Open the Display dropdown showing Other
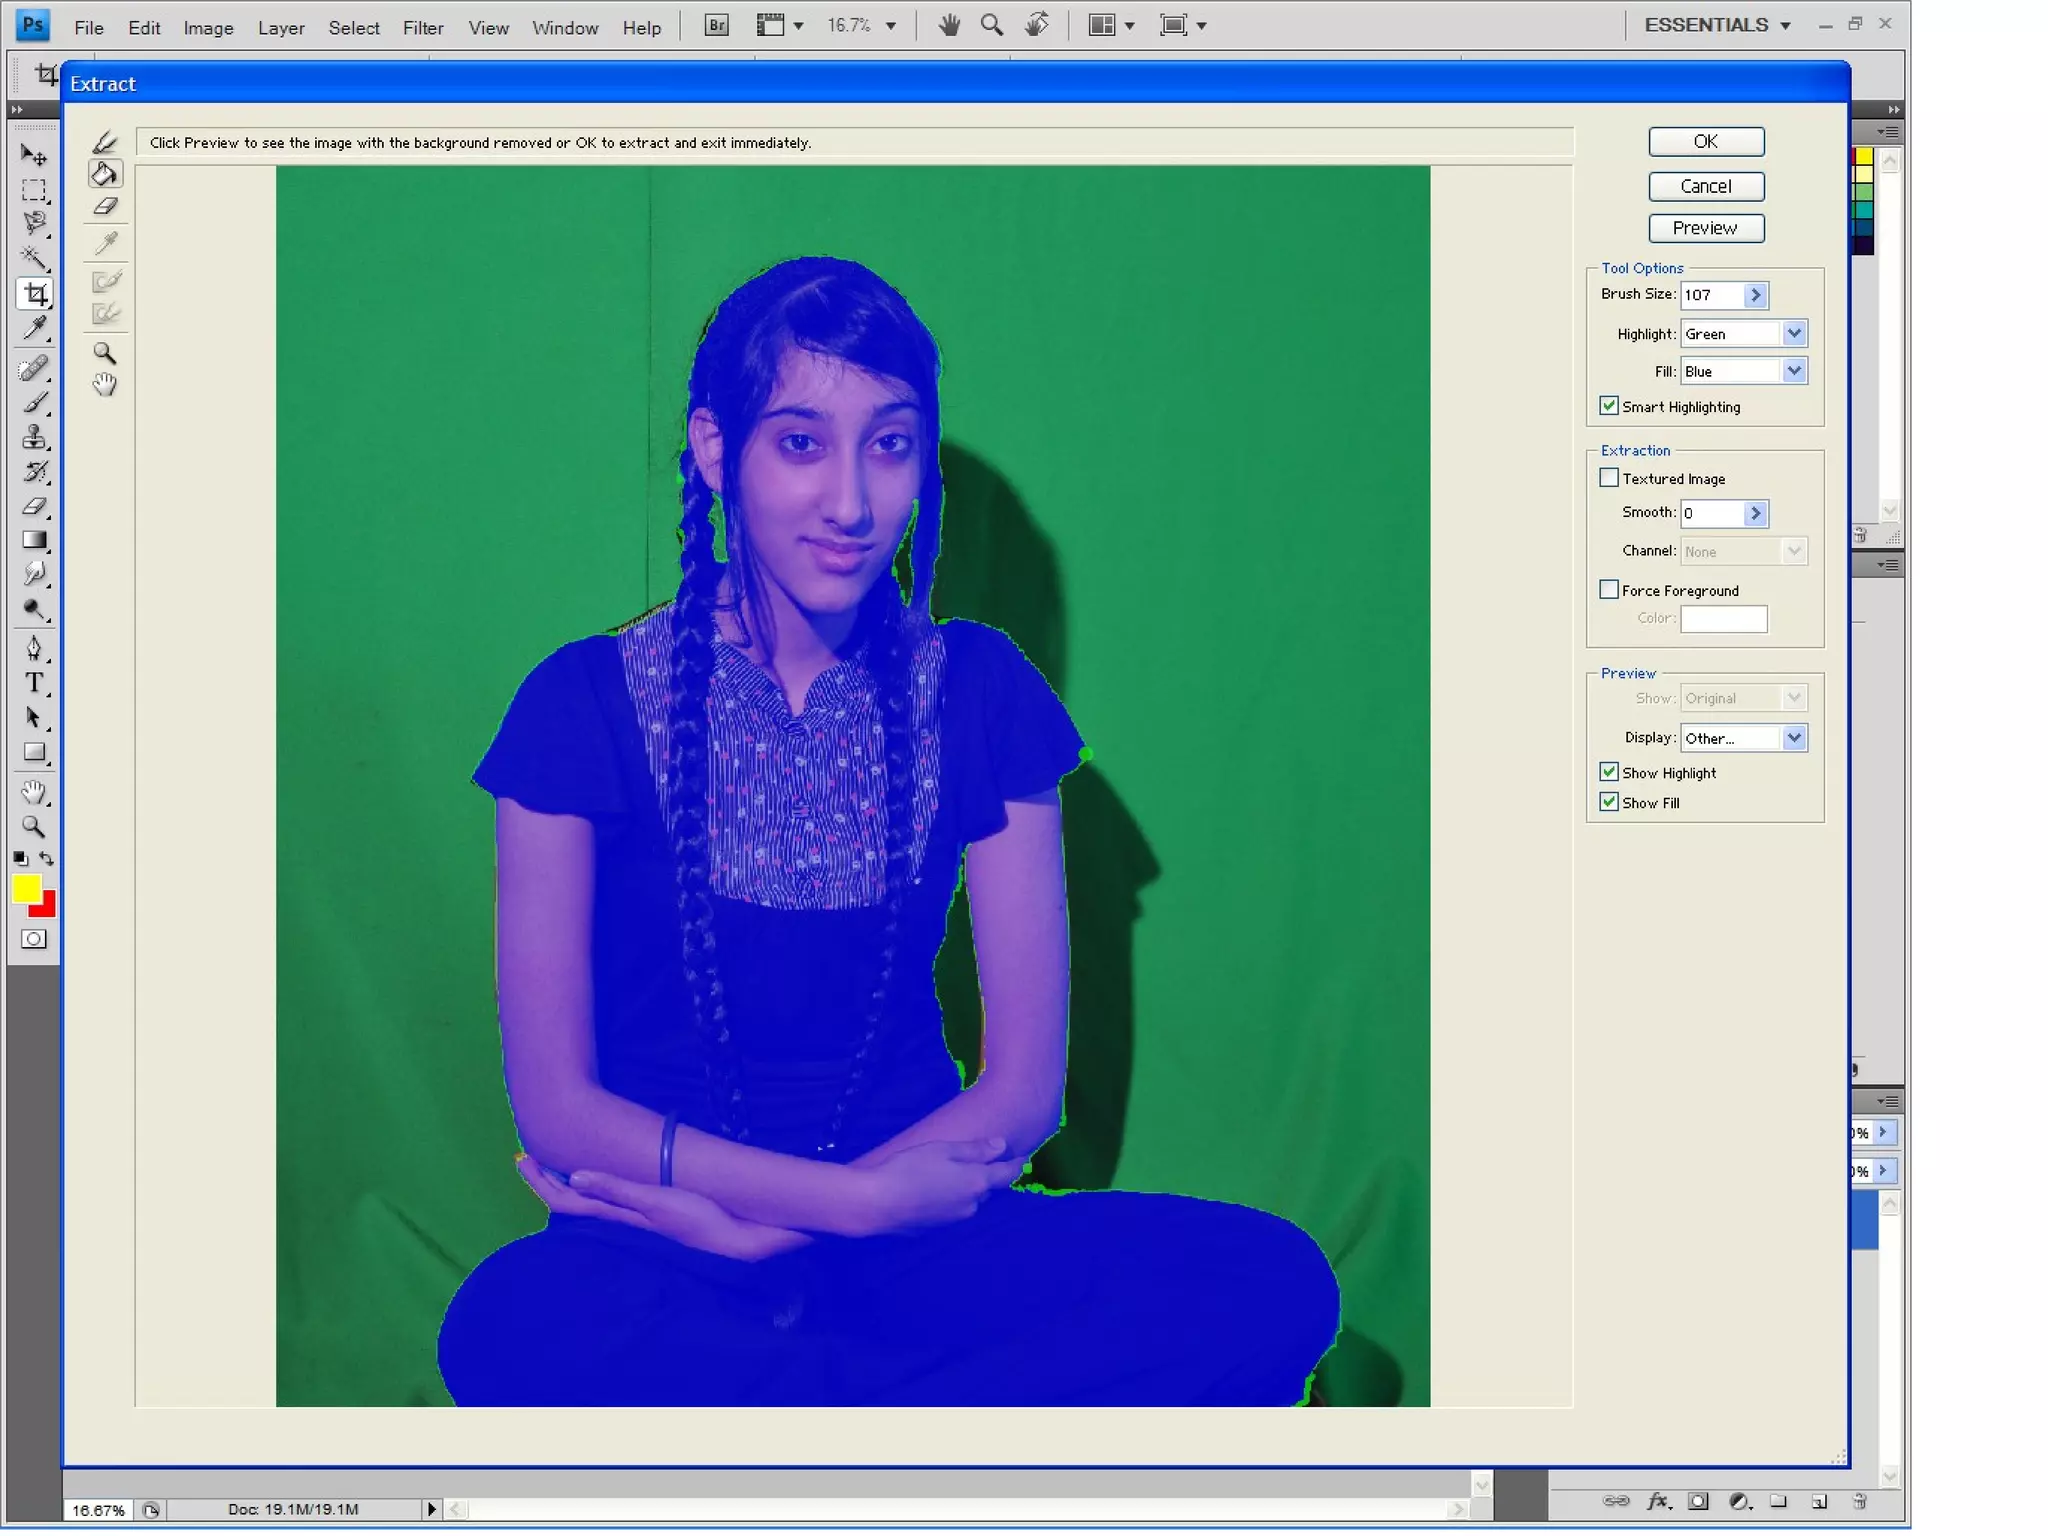2048x1536 pixels. coord(1793,738)
